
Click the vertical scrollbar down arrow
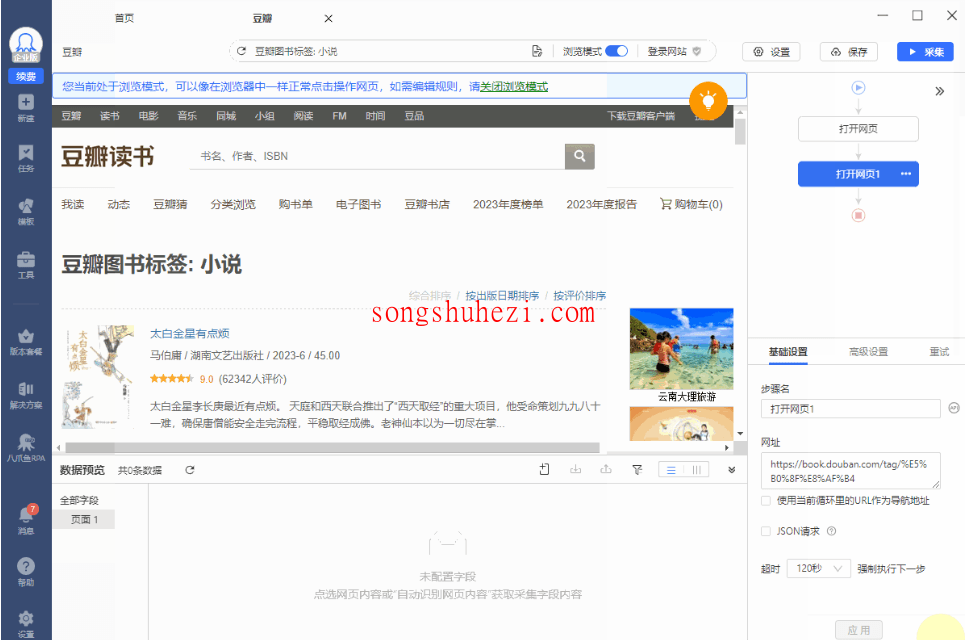[x=740, y=434]
